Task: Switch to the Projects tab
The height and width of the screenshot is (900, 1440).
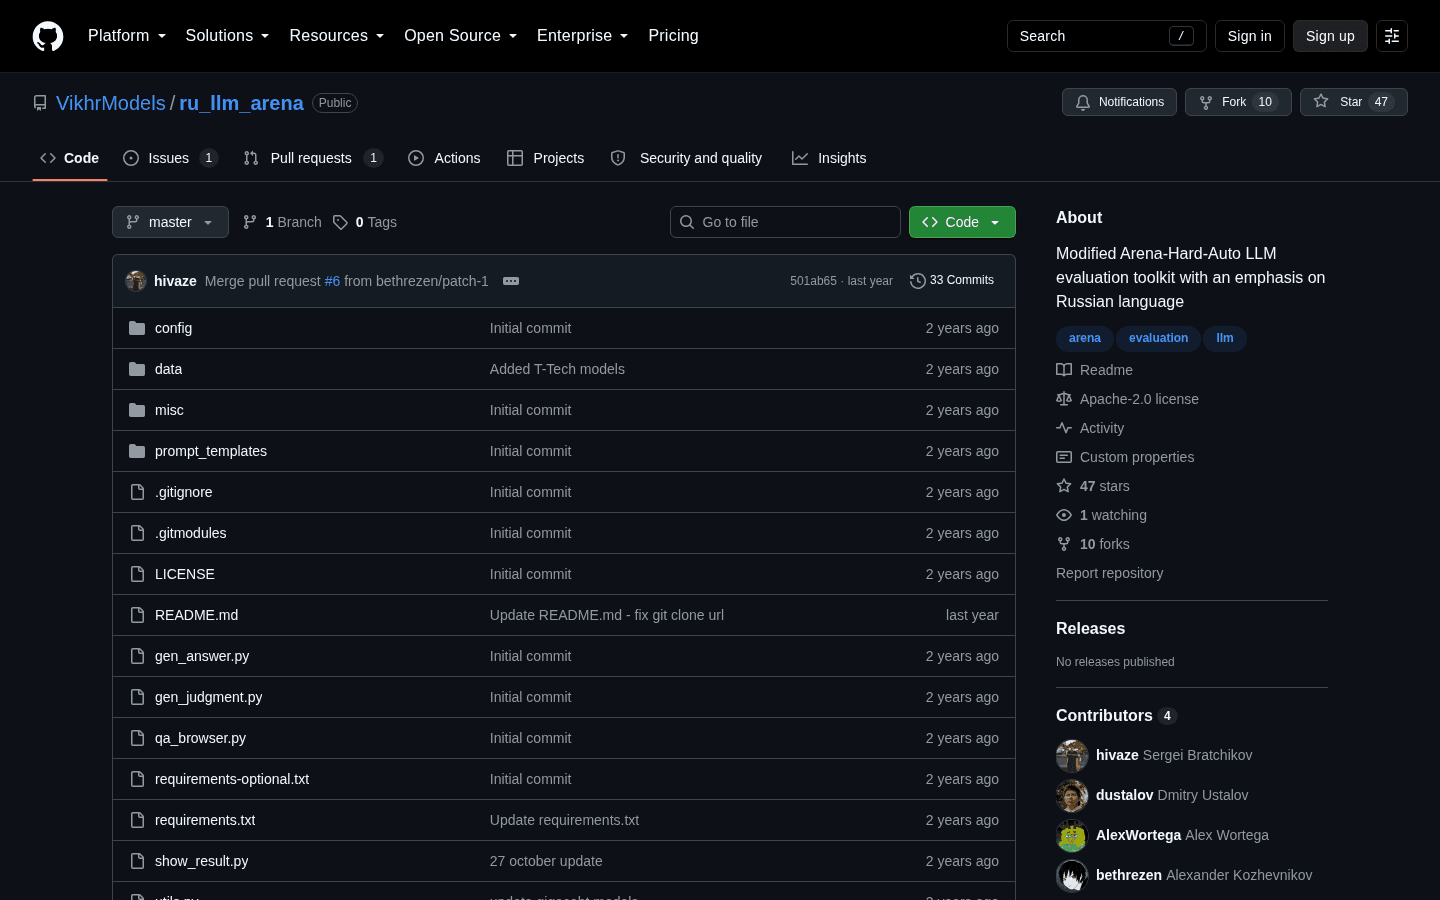Action: point(545,158)
